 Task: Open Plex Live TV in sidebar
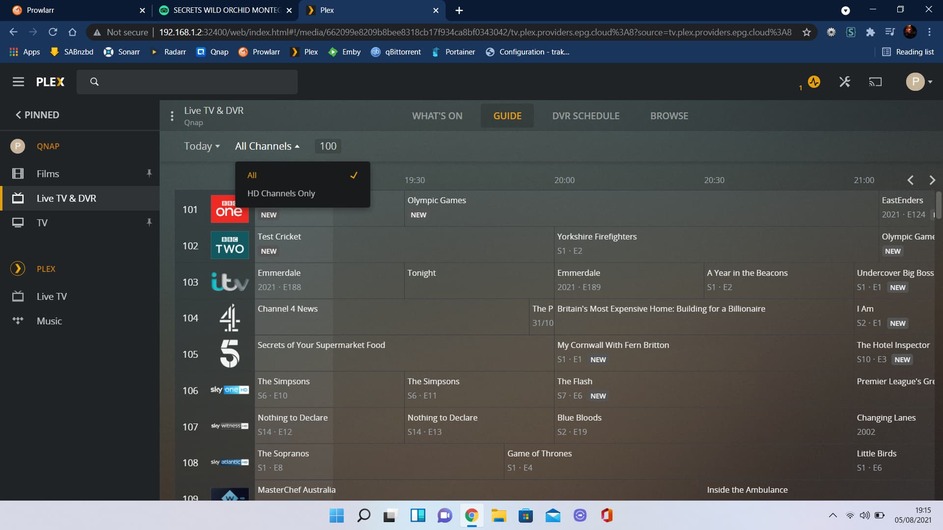pyautogui.click(x=52, y=297)
